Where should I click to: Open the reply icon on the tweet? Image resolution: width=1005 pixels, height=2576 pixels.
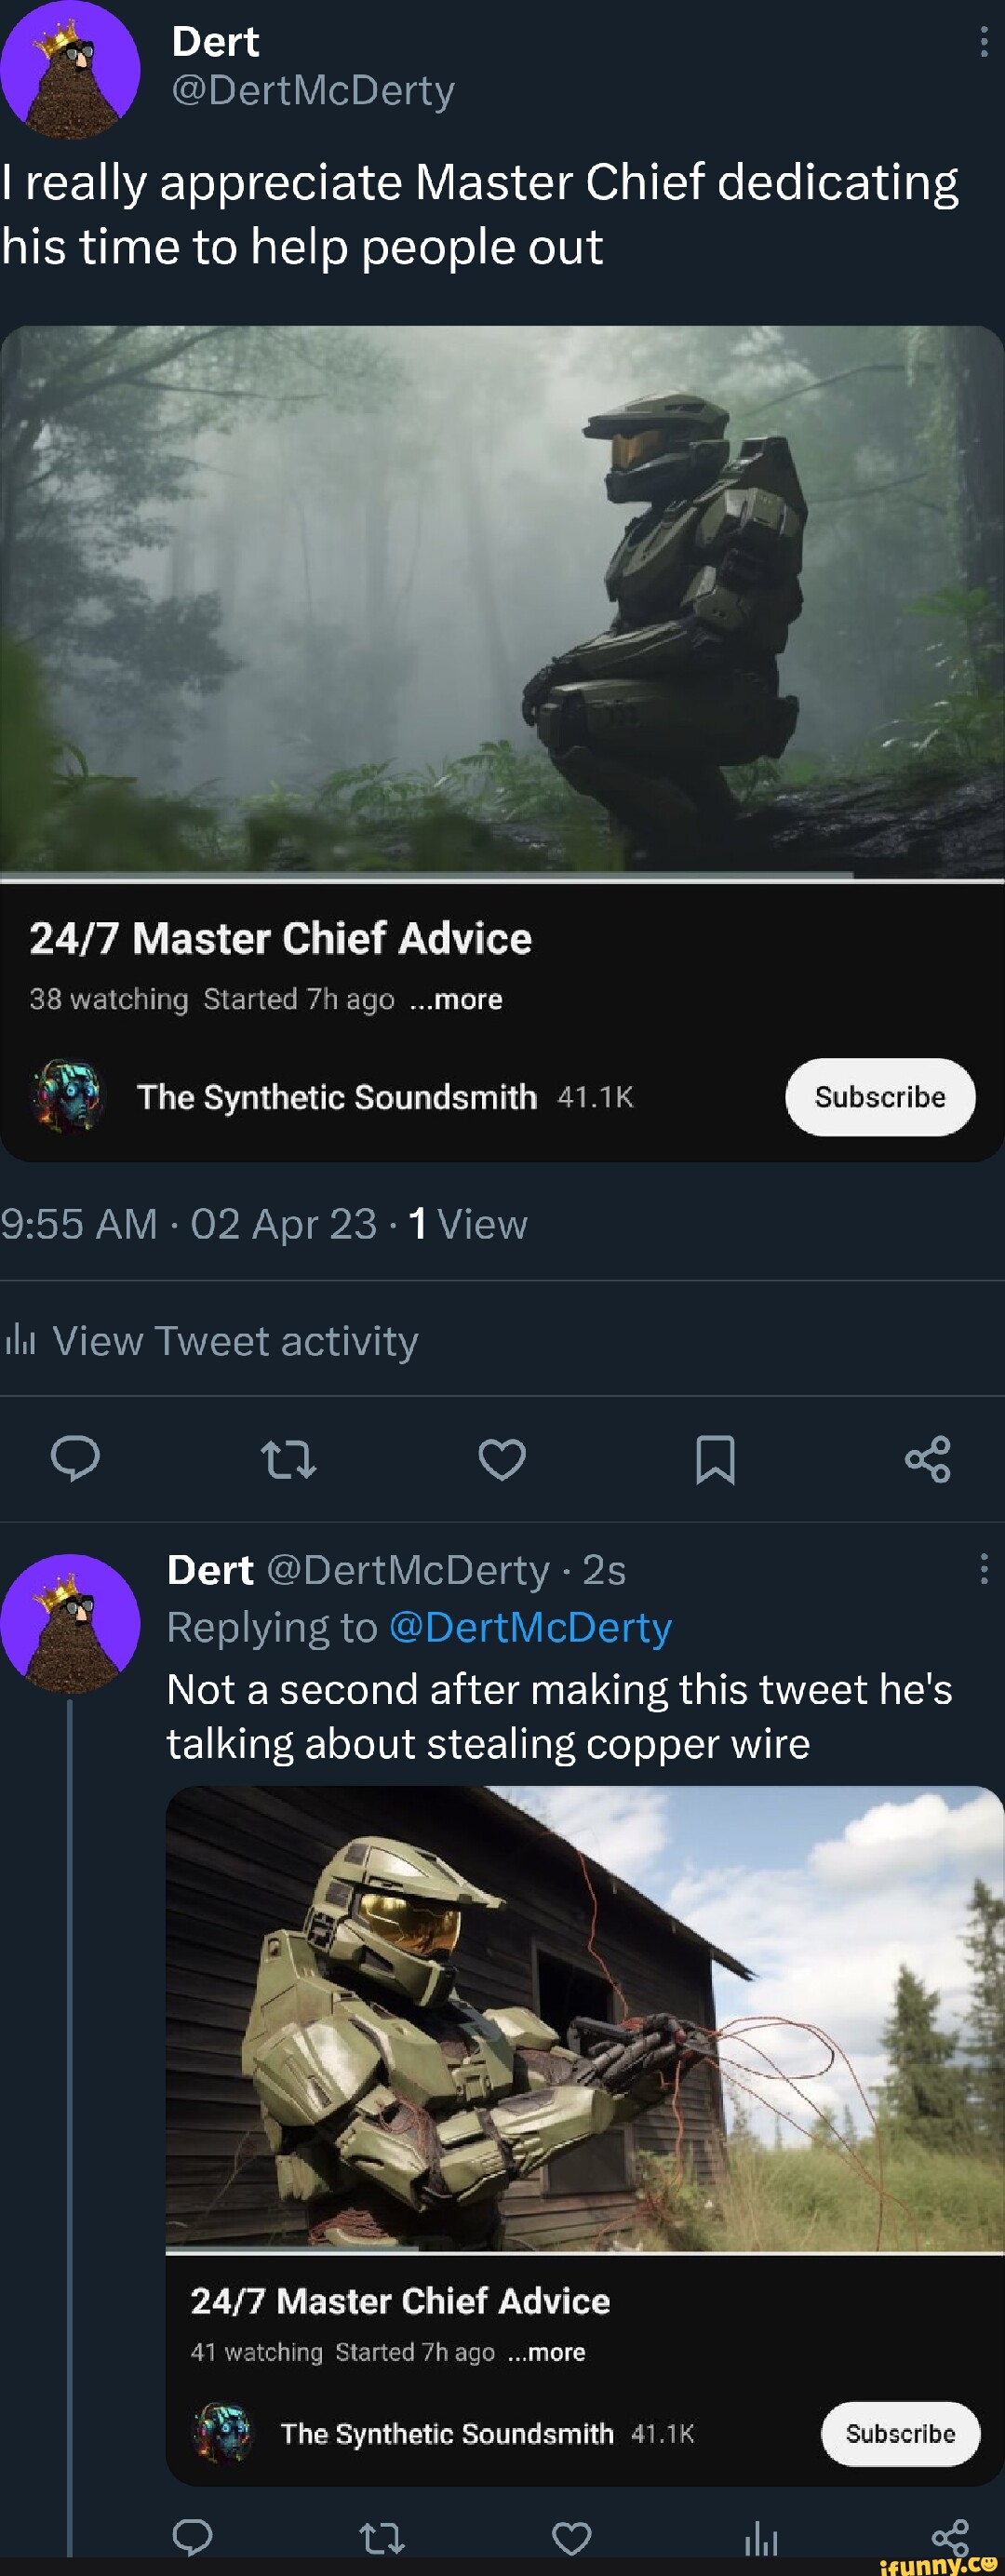point(76,1461)
